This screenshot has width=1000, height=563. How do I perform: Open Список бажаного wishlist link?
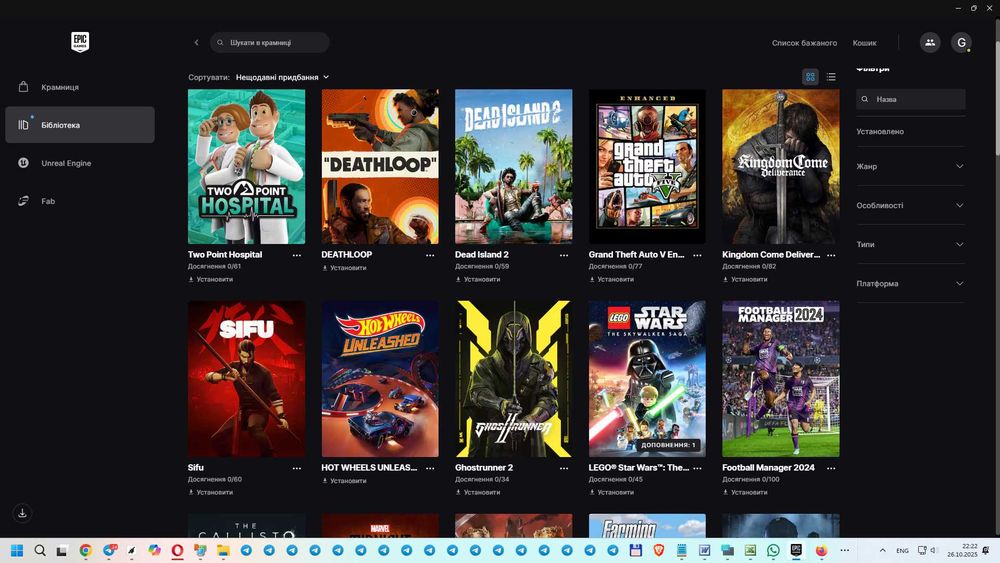click(804, 43)
